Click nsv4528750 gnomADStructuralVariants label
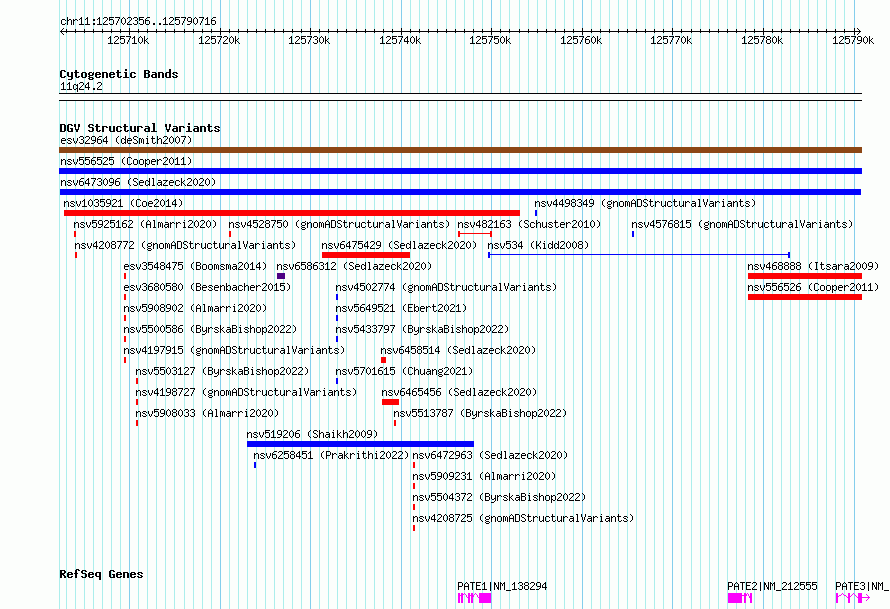 coord(339,224)
